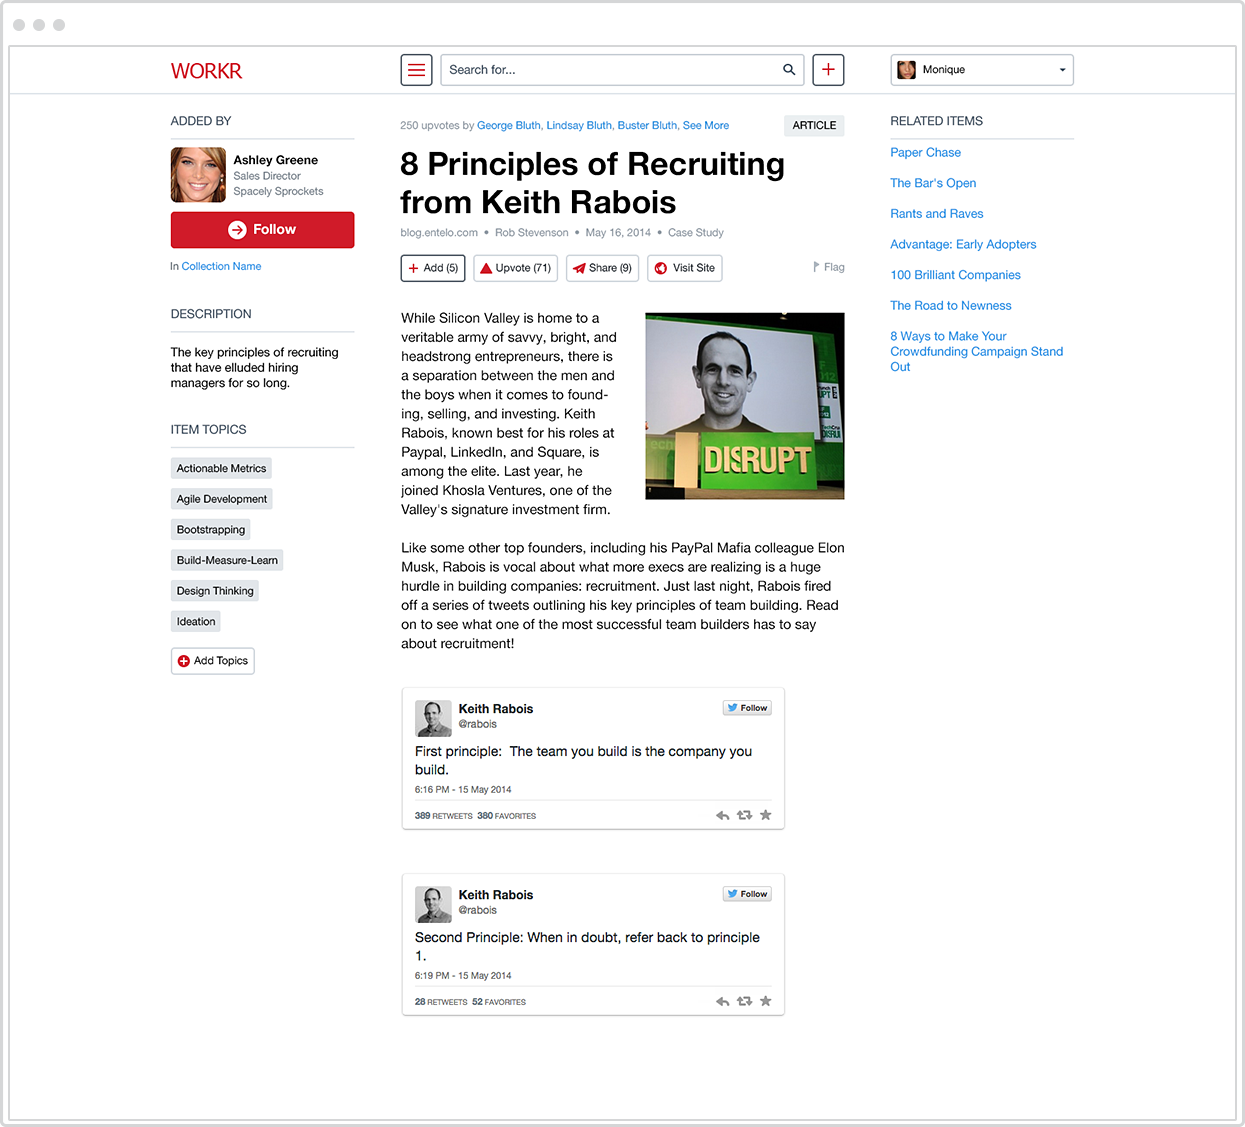Follow Ashley Greene with red button
1245x1127 pixels.
point(262,230)
